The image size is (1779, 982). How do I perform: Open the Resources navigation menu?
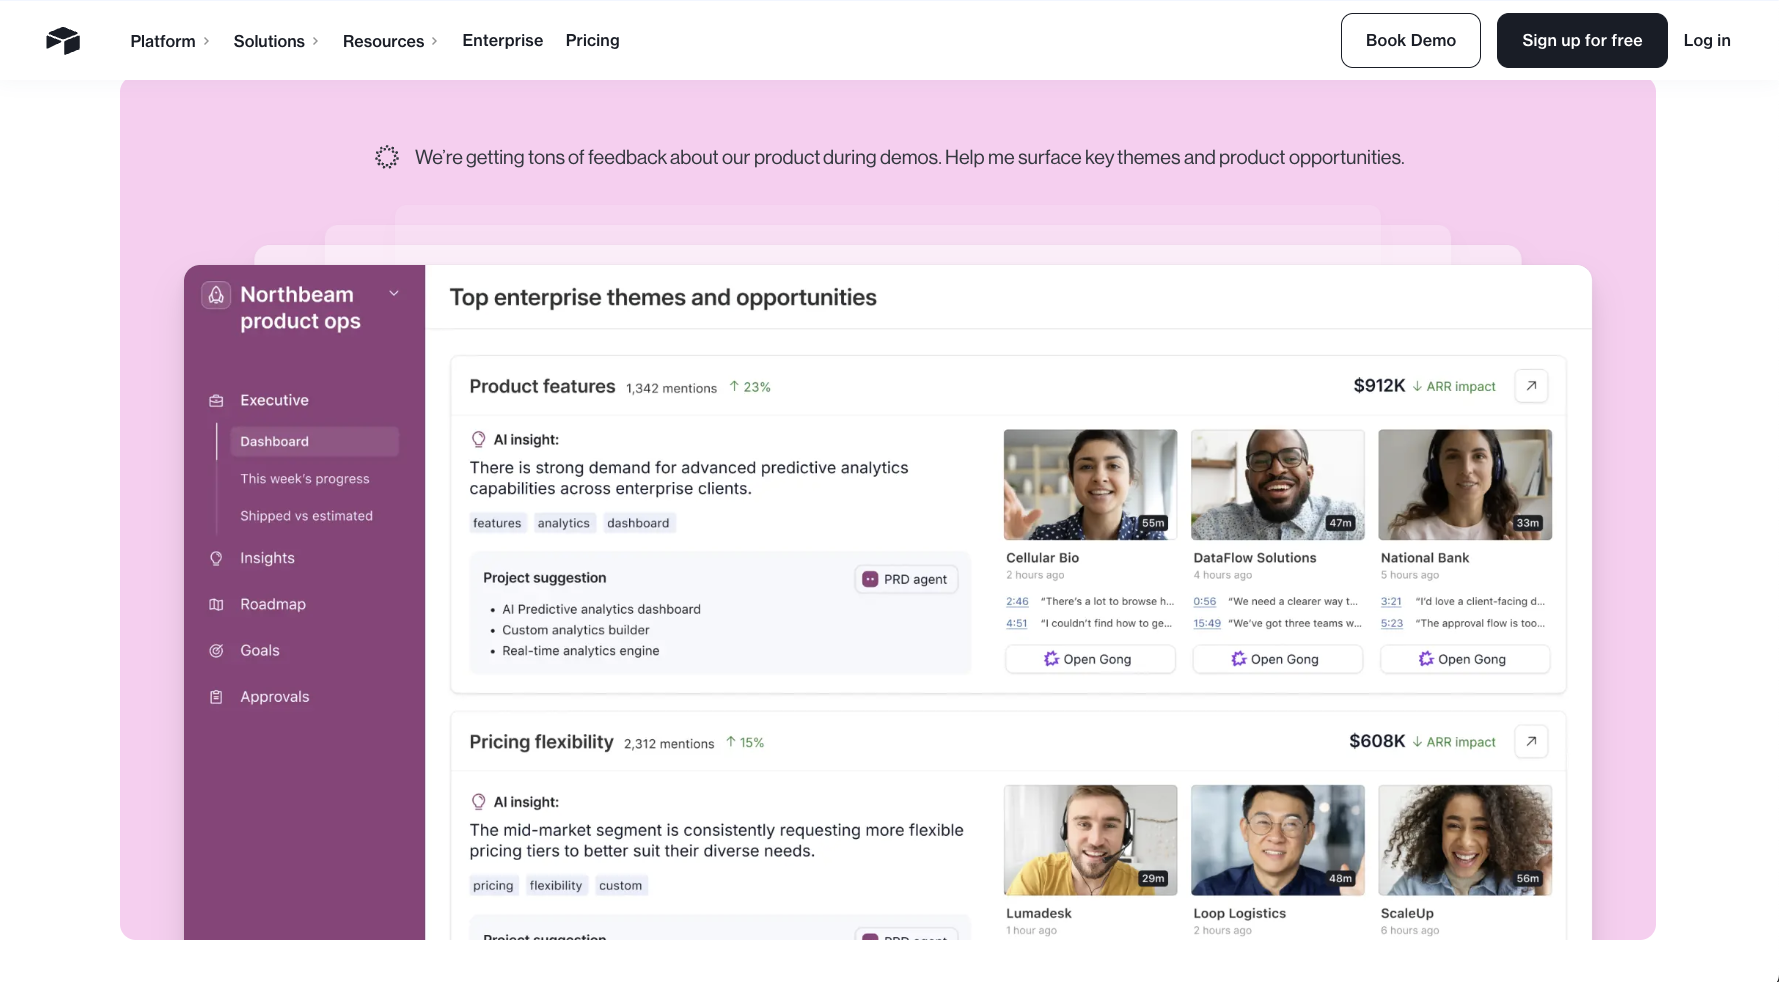389,41
